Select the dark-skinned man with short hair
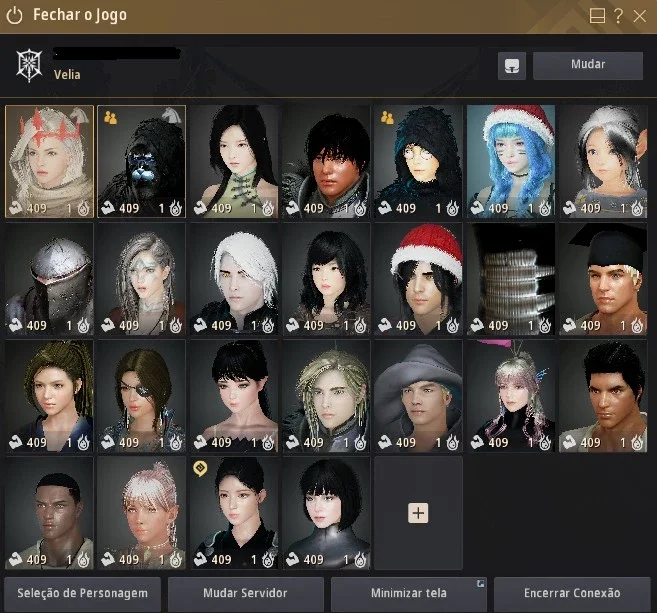The image size is (657, 613). pos(49,513)
